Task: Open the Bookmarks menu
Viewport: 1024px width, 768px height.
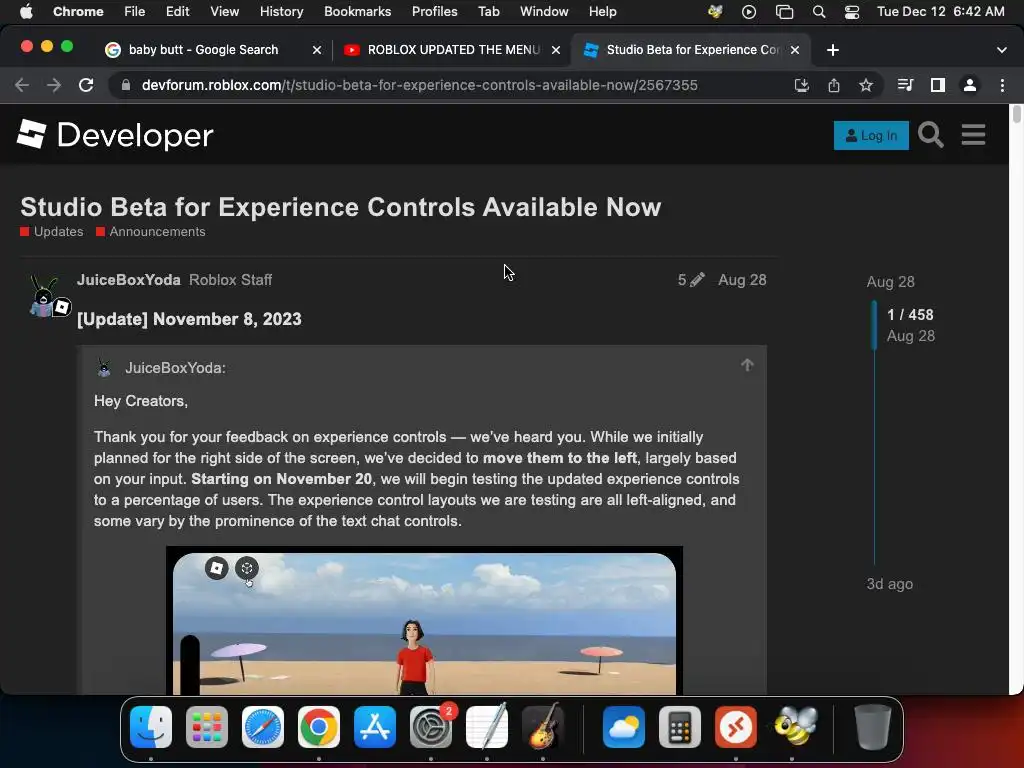Action: [x=357, y=12]
